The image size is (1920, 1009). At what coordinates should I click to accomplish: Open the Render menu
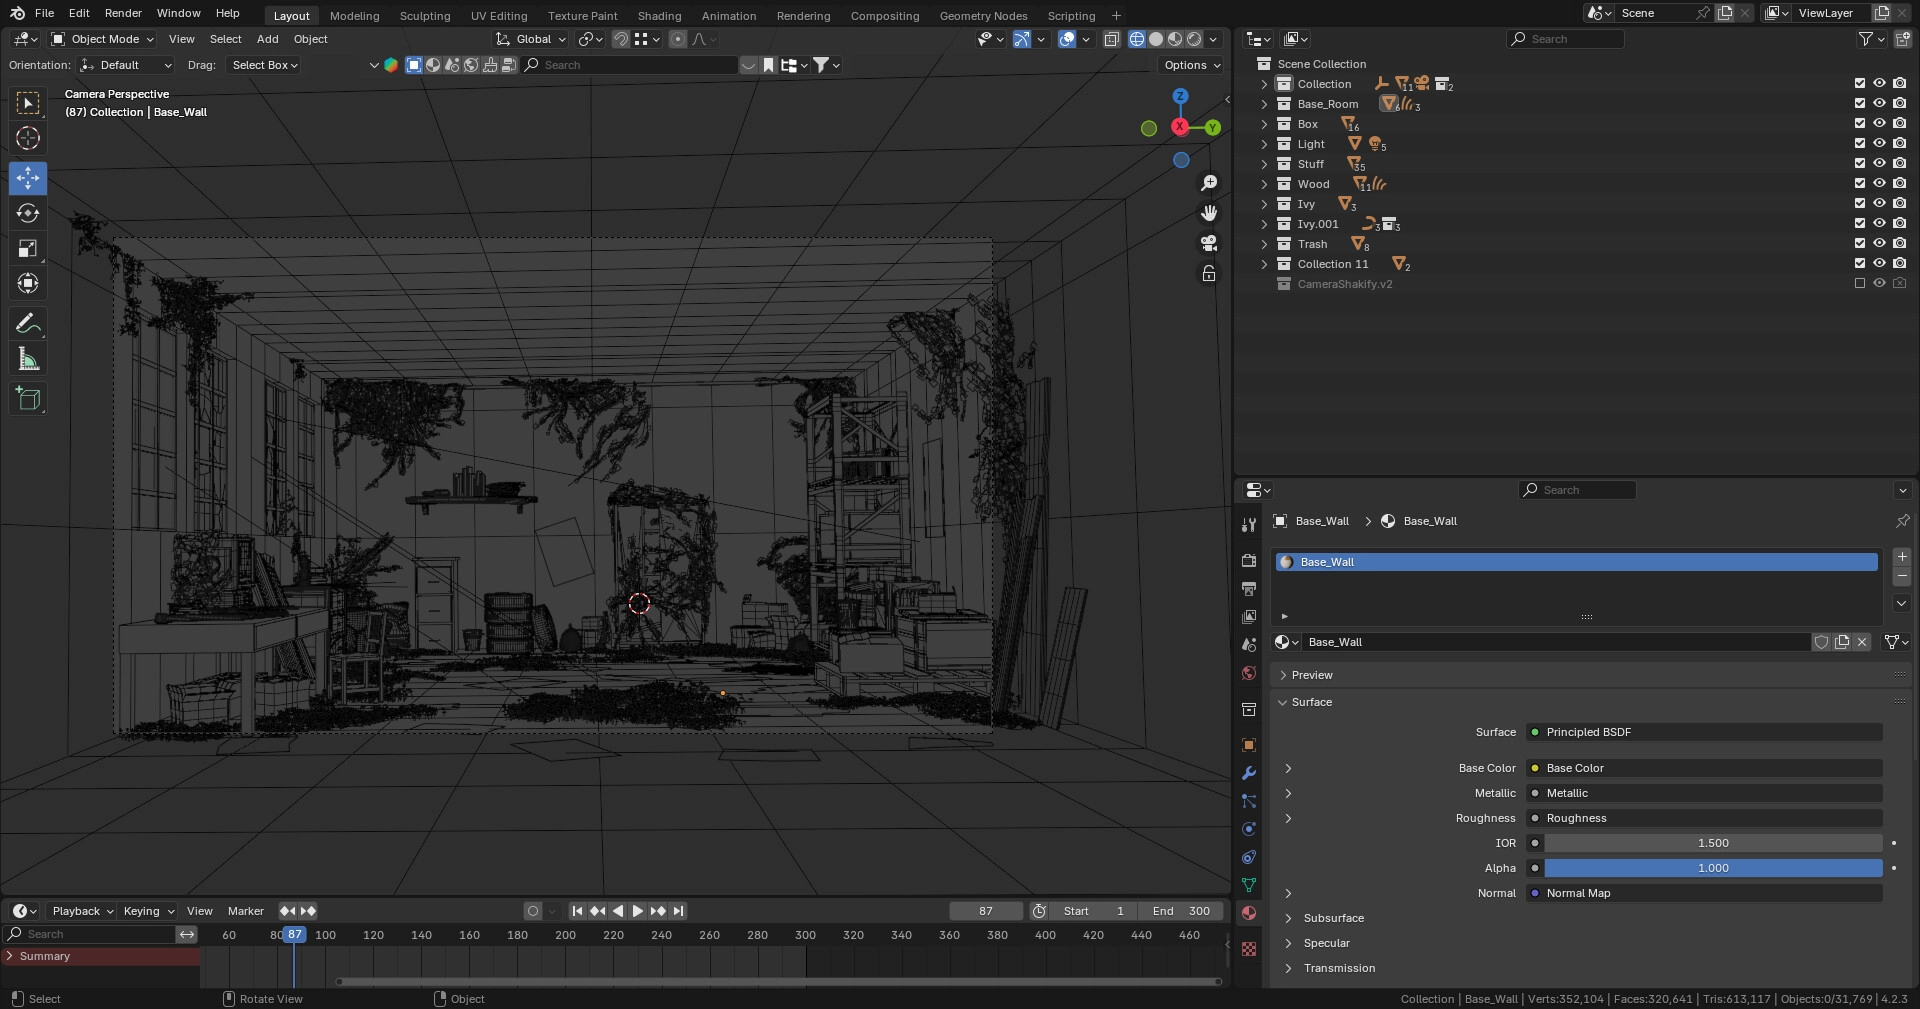click(123, 13)
